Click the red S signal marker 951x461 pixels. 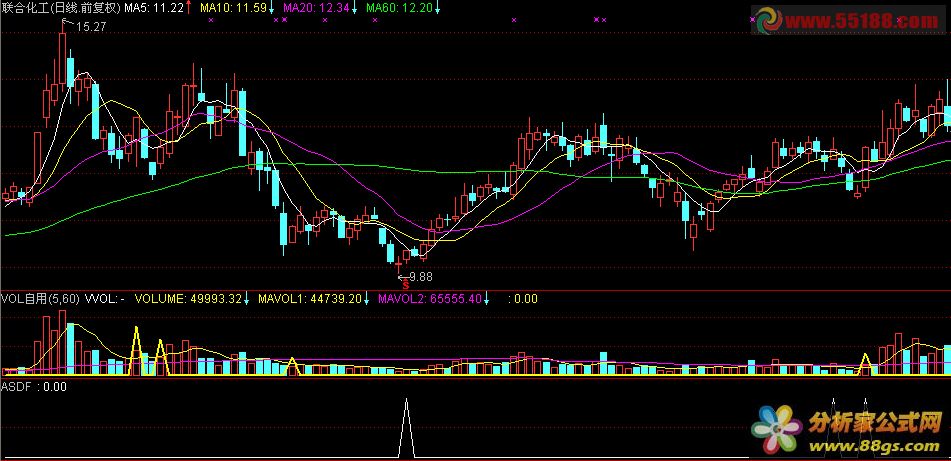tap(405, 283)
